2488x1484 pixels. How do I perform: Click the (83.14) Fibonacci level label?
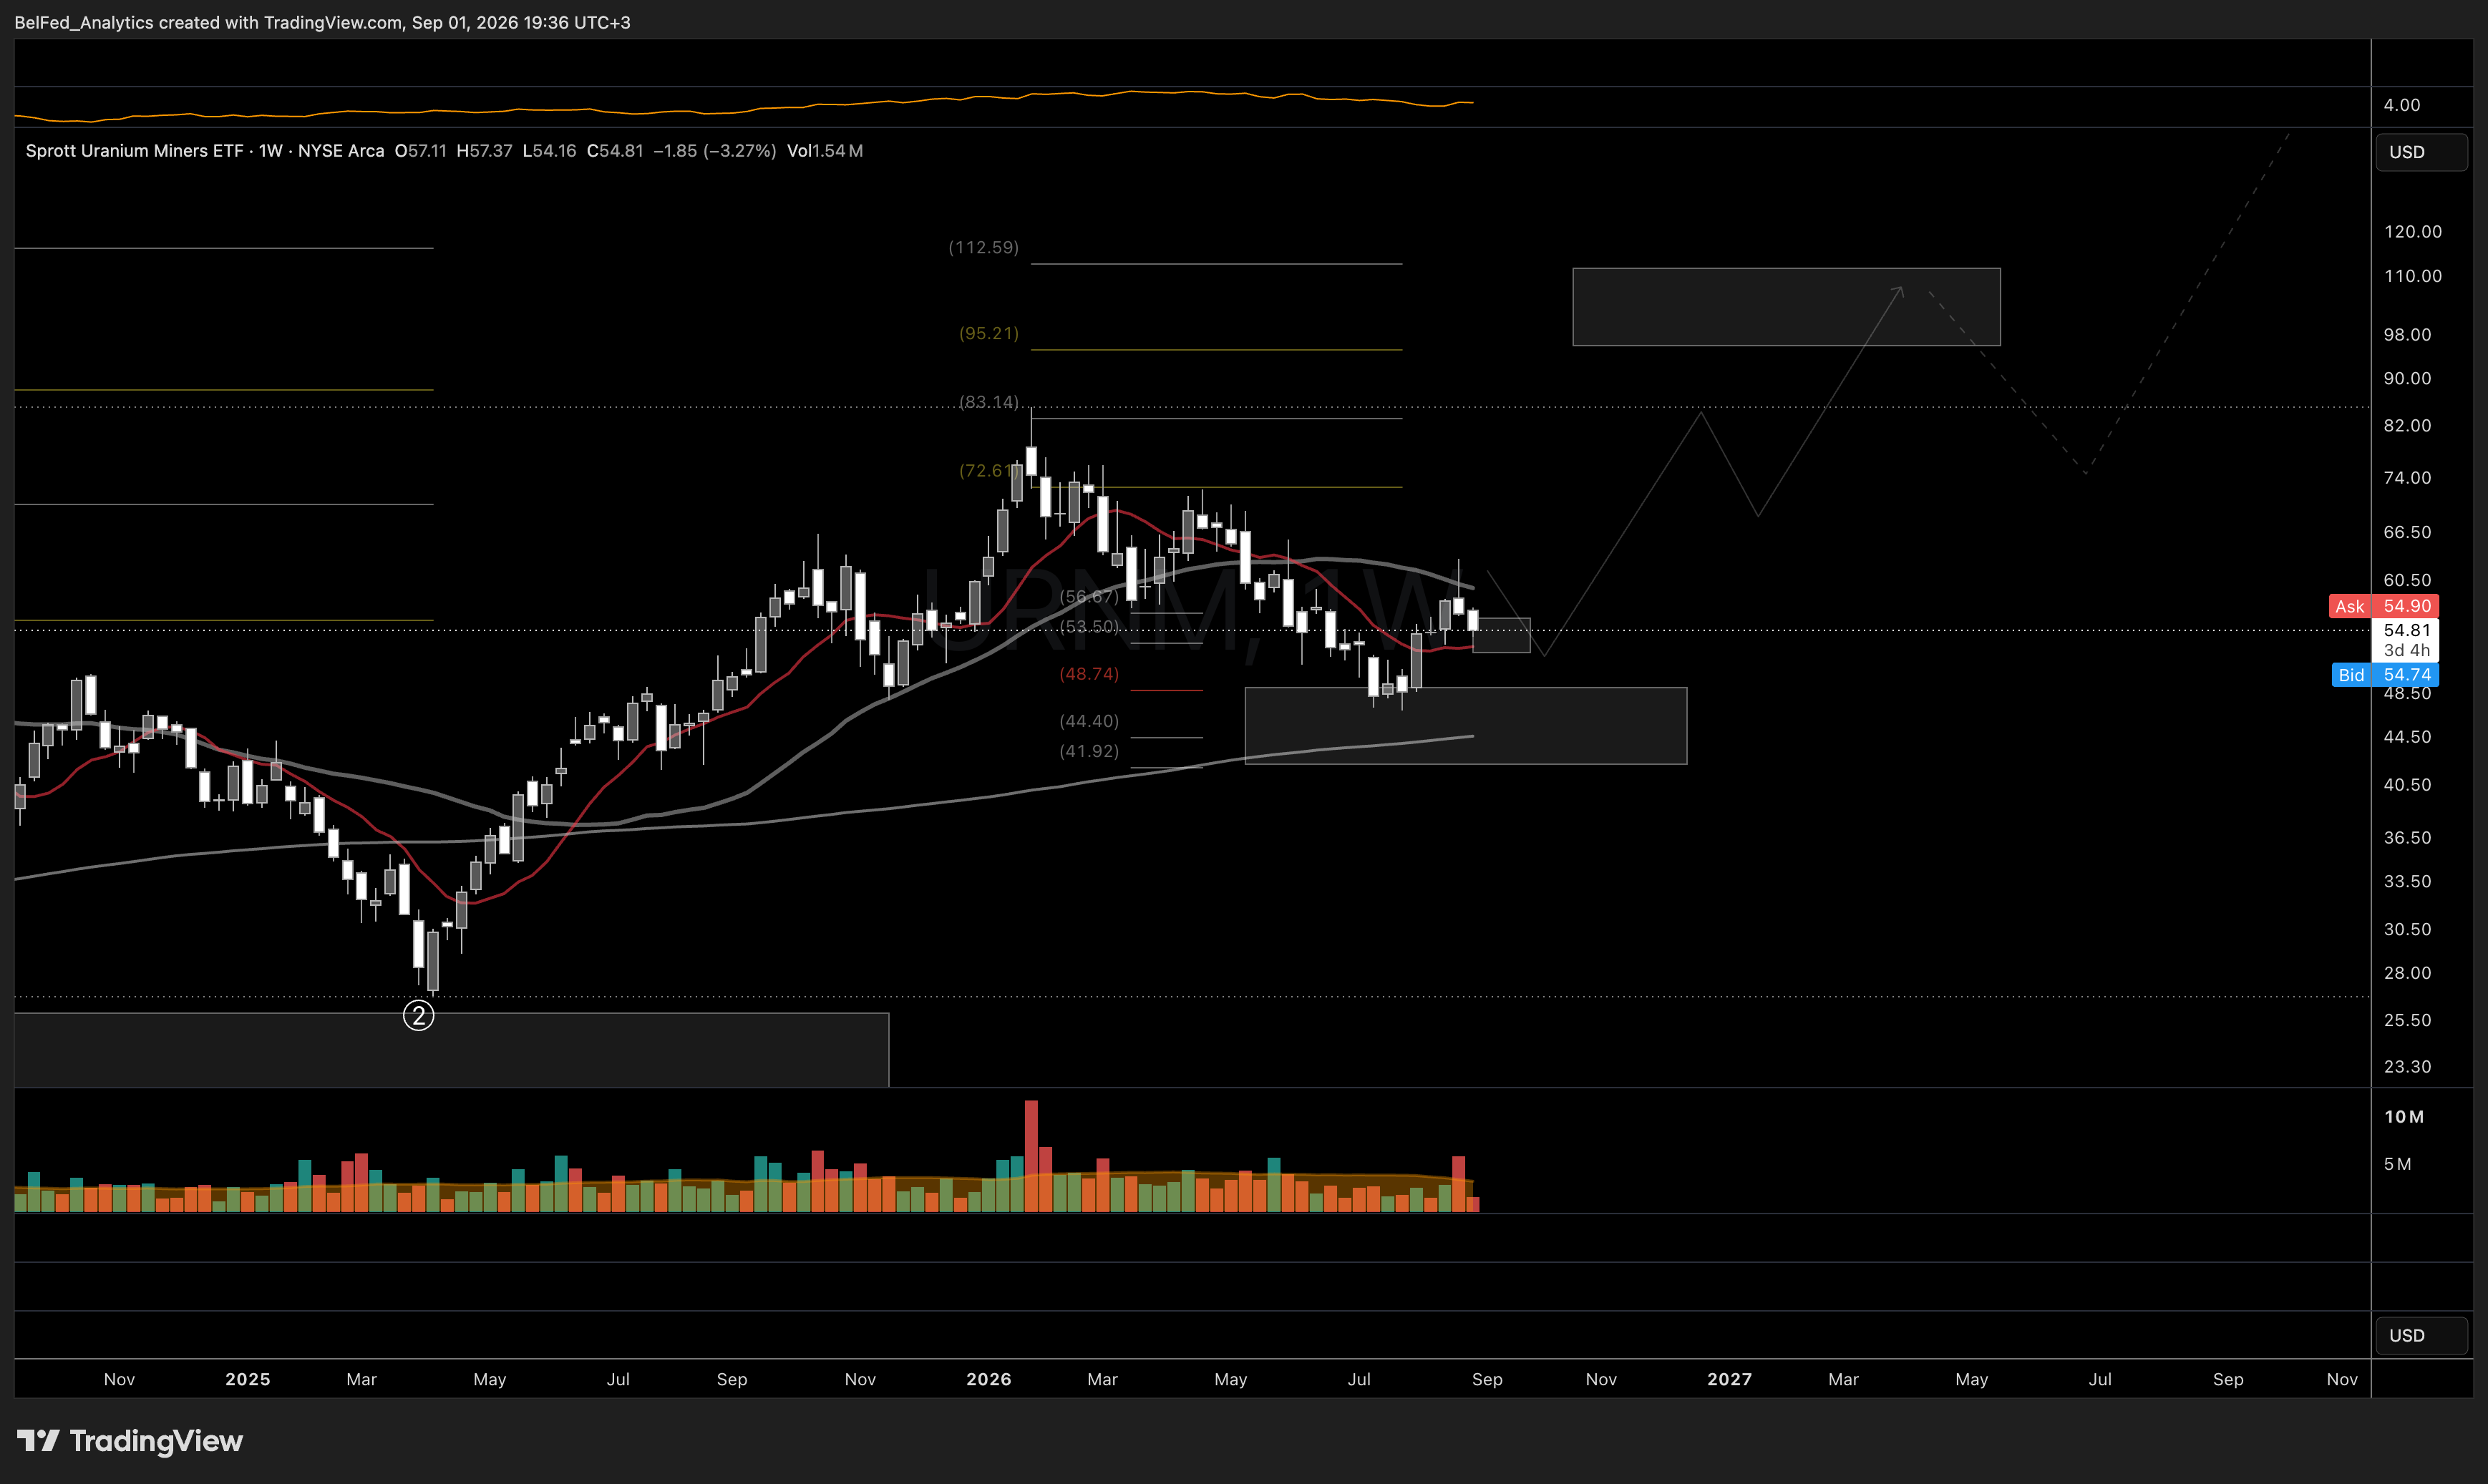click(989, 402)
